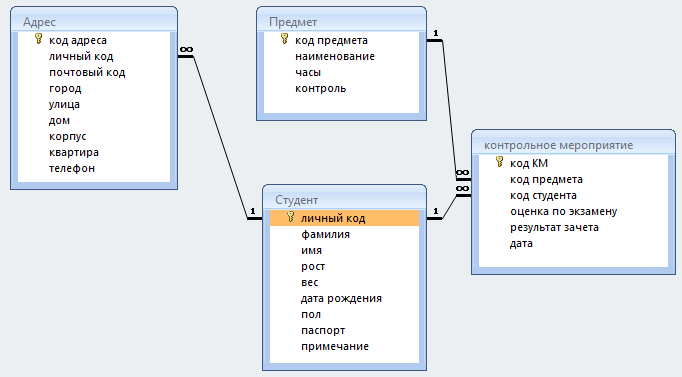Click the key icon next to код адреса

pyautogui.click(x=39, y=39)
